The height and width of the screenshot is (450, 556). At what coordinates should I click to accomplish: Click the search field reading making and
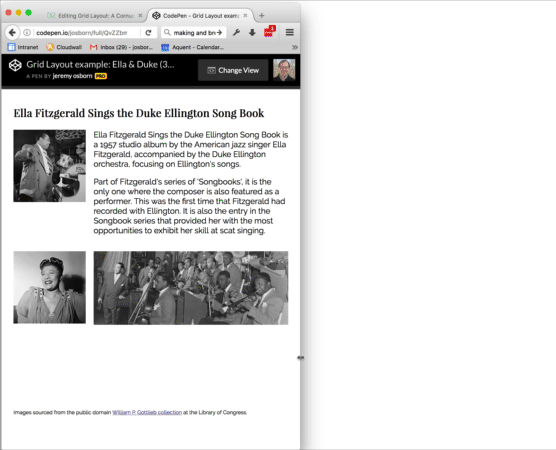point(194,33)
